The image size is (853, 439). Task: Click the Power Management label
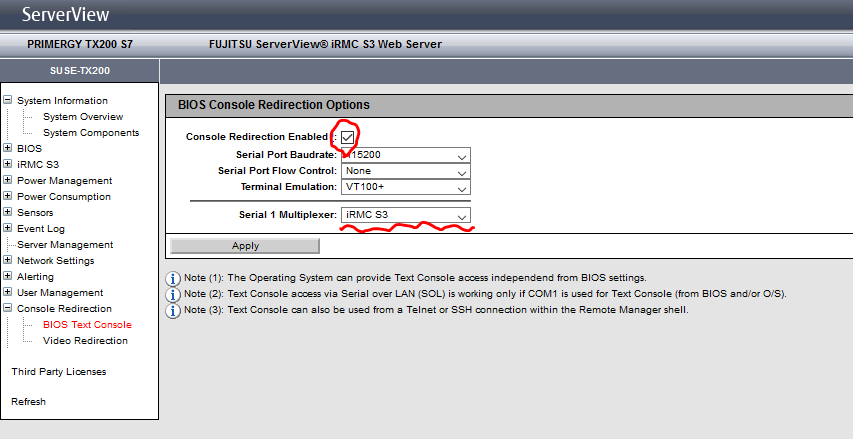(x=65, y=181)
